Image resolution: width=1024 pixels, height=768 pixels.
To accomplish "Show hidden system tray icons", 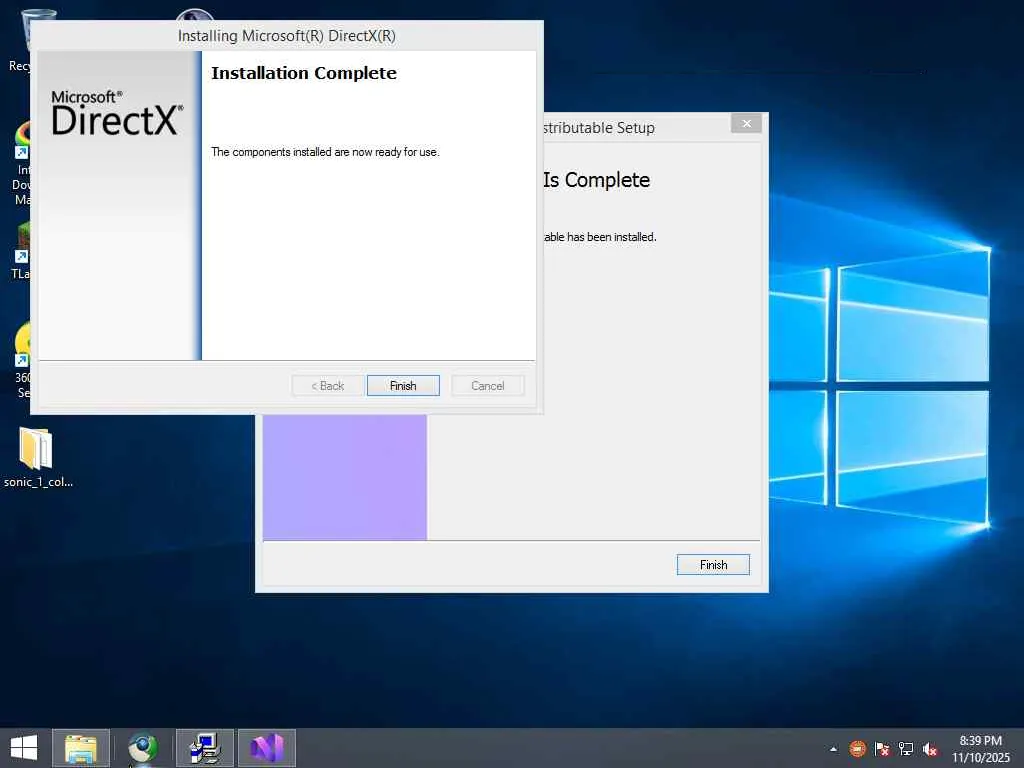I will click(833, 748).
